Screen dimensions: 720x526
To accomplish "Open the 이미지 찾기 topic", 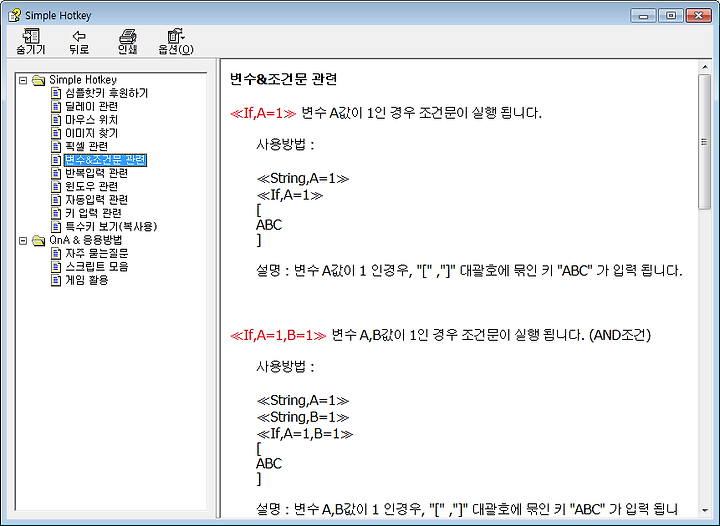I will [x=91, y=133].
